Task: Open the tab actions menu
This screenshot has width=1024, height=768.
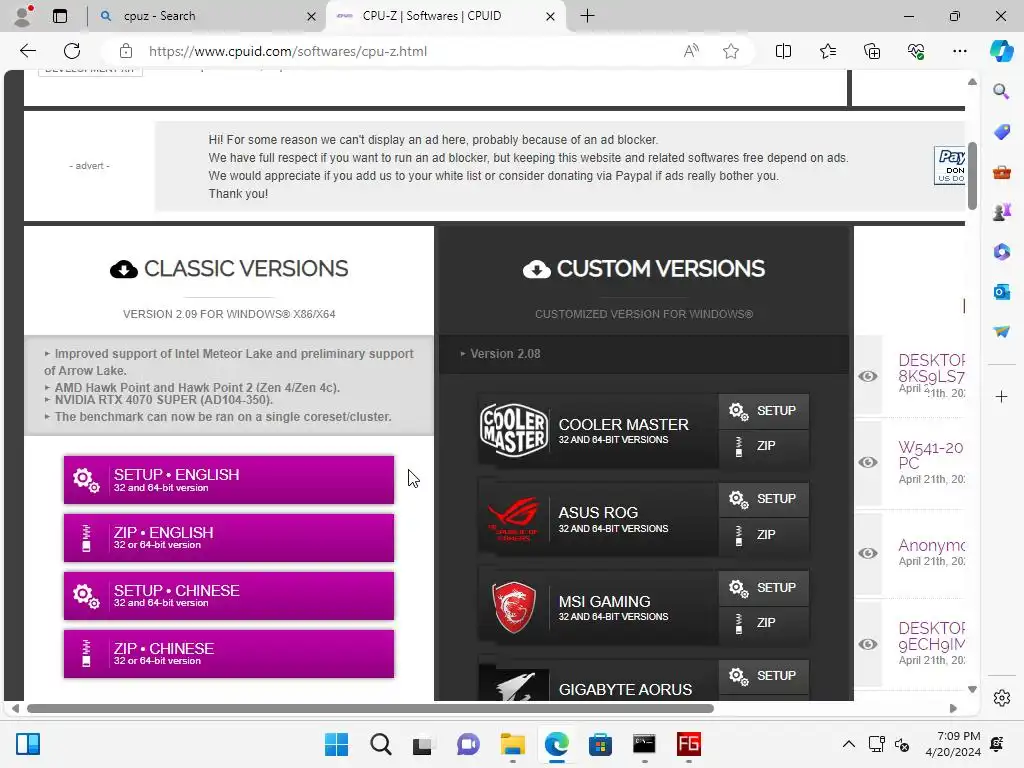Action: (x=60, y=16)
